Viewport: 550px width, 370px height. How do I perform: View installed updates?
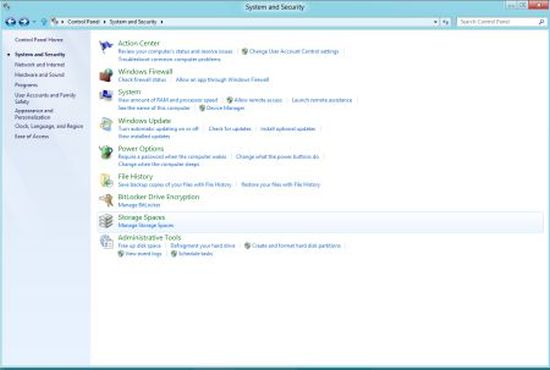pos(144,136)
